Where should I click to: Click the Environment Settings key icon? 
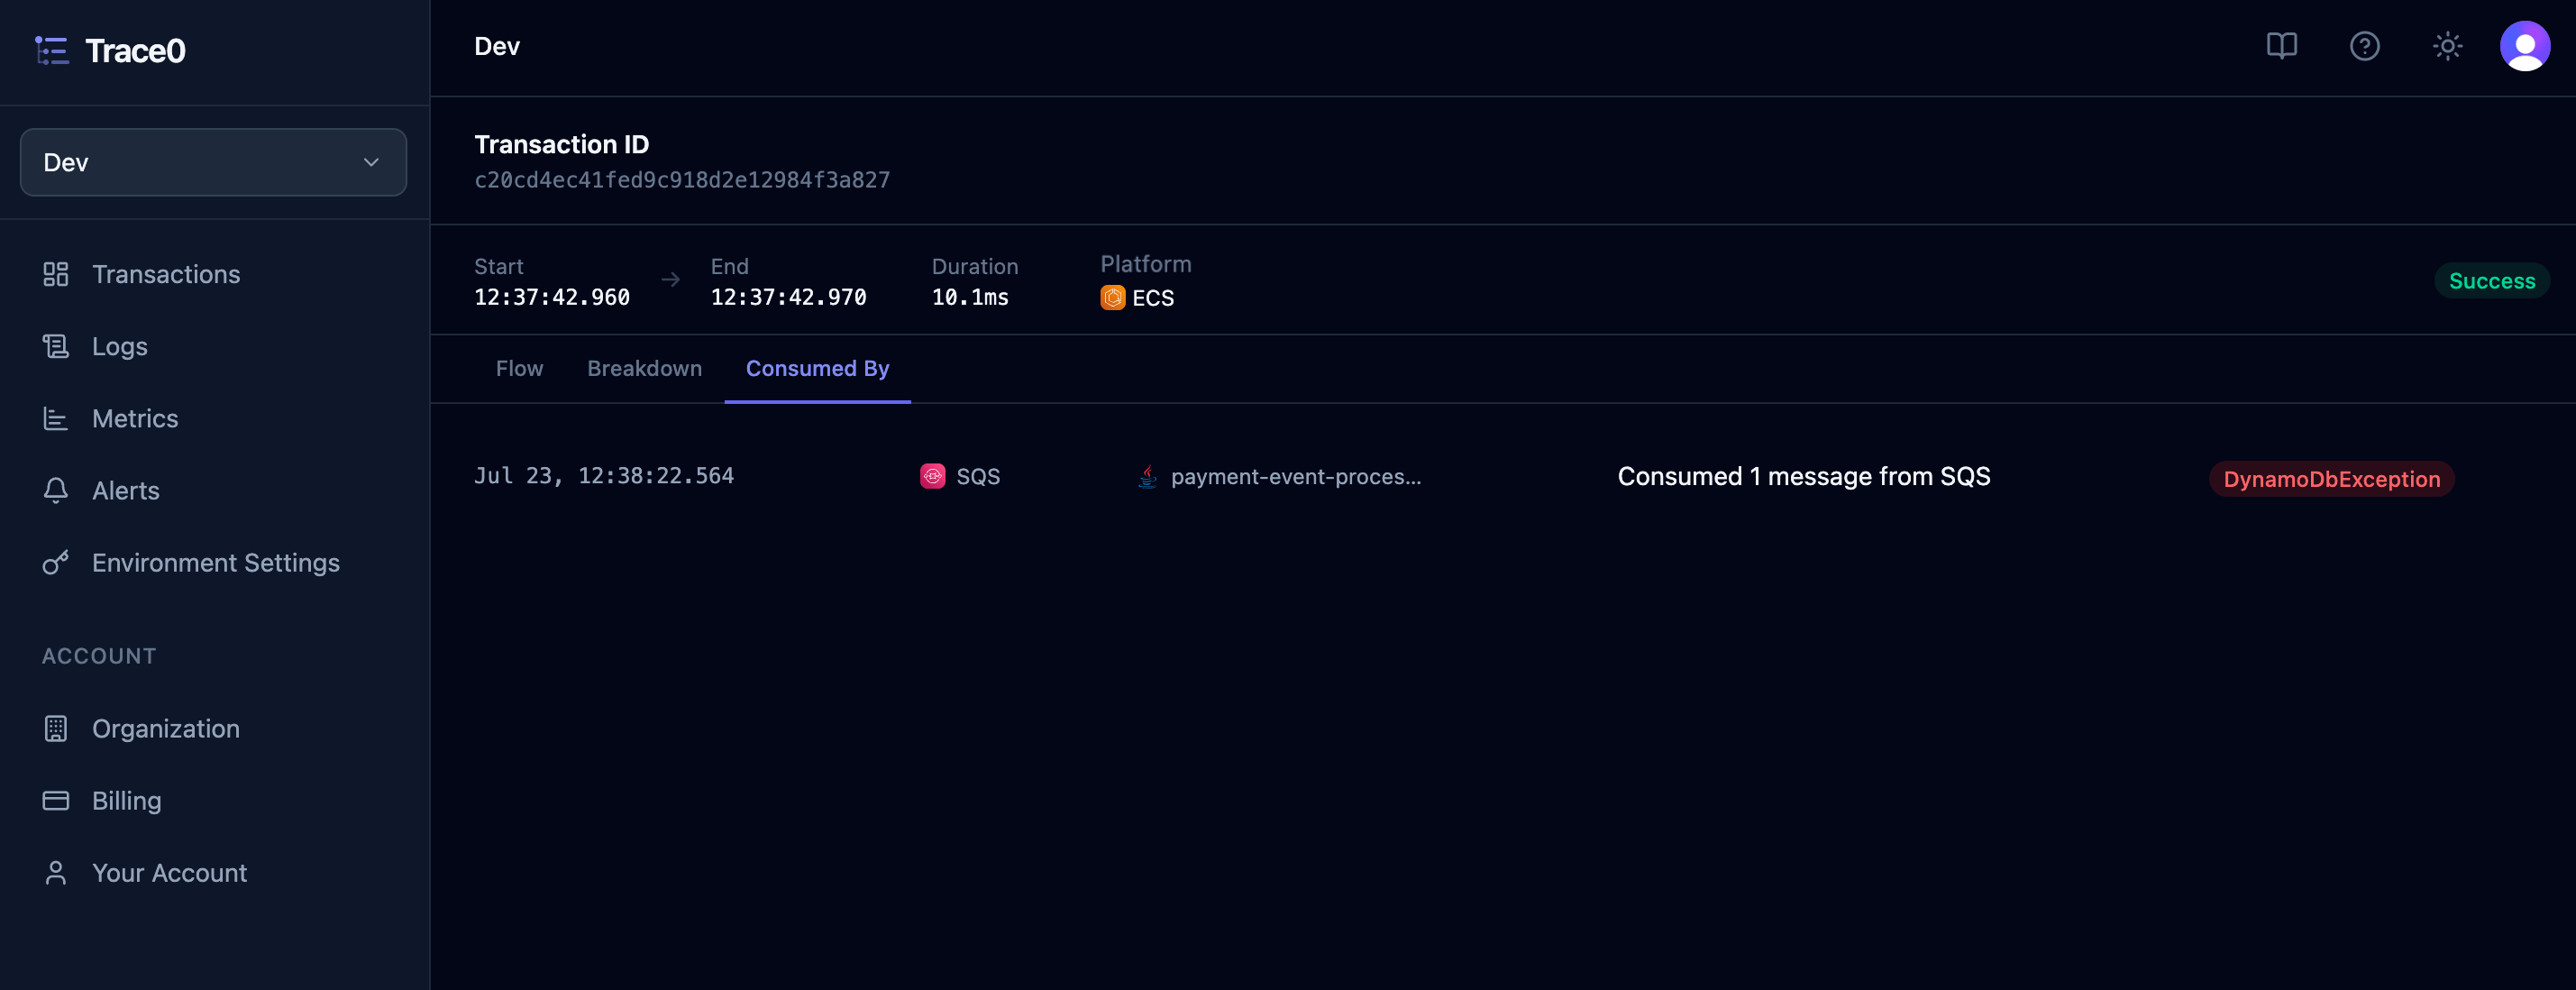pyautogui.click(x=56, y=562)
